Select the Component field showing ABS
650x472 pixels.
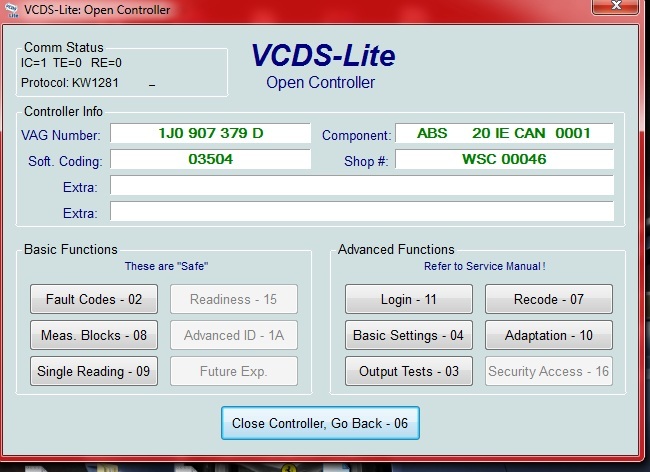504,133
